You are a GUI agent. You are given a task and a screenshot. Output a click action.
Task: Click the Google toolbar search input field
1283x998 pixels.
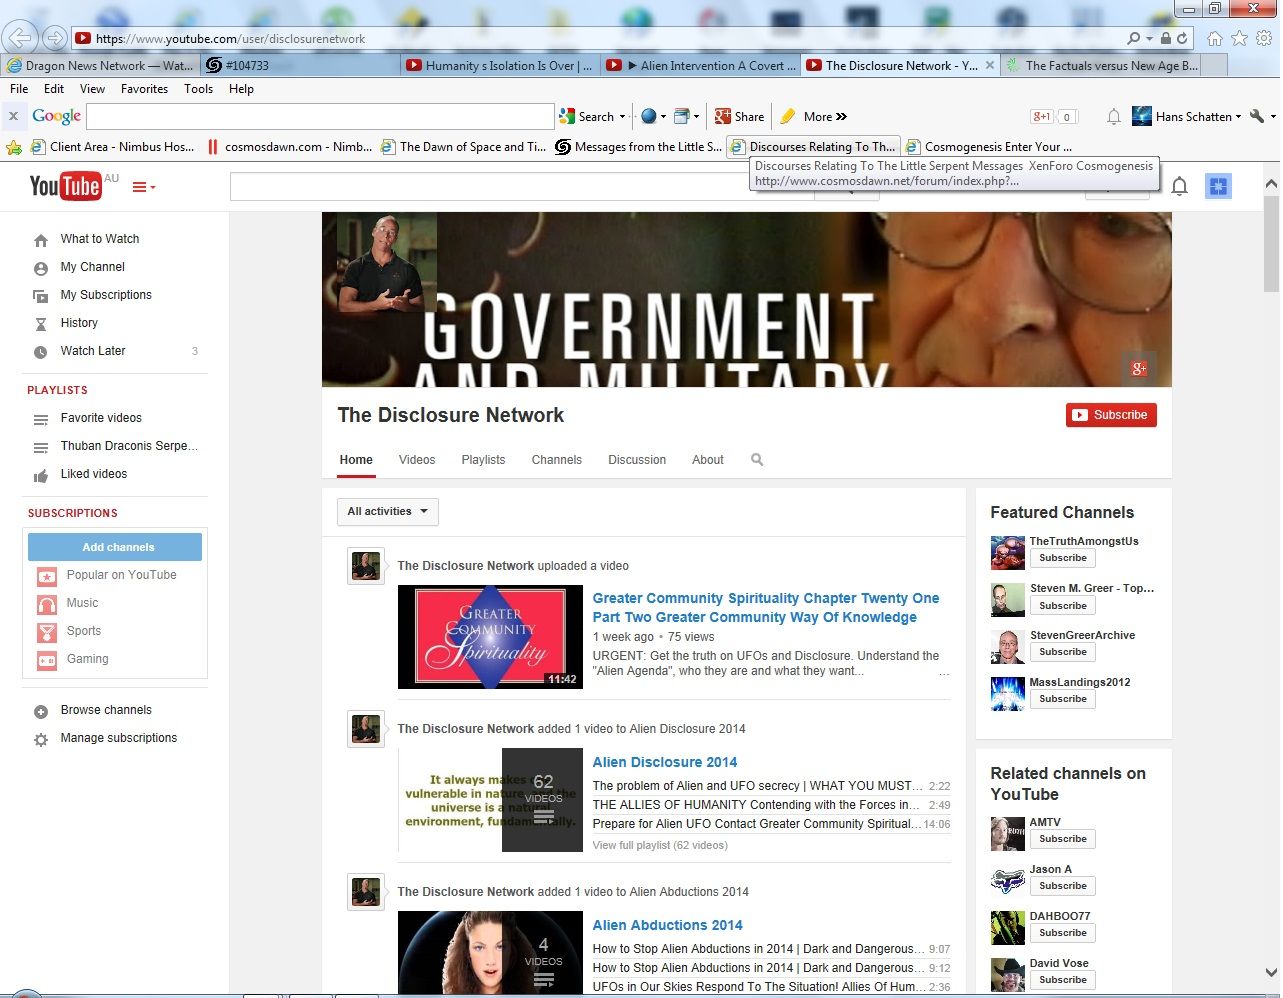pyautogui.click(x=320, y=117)
